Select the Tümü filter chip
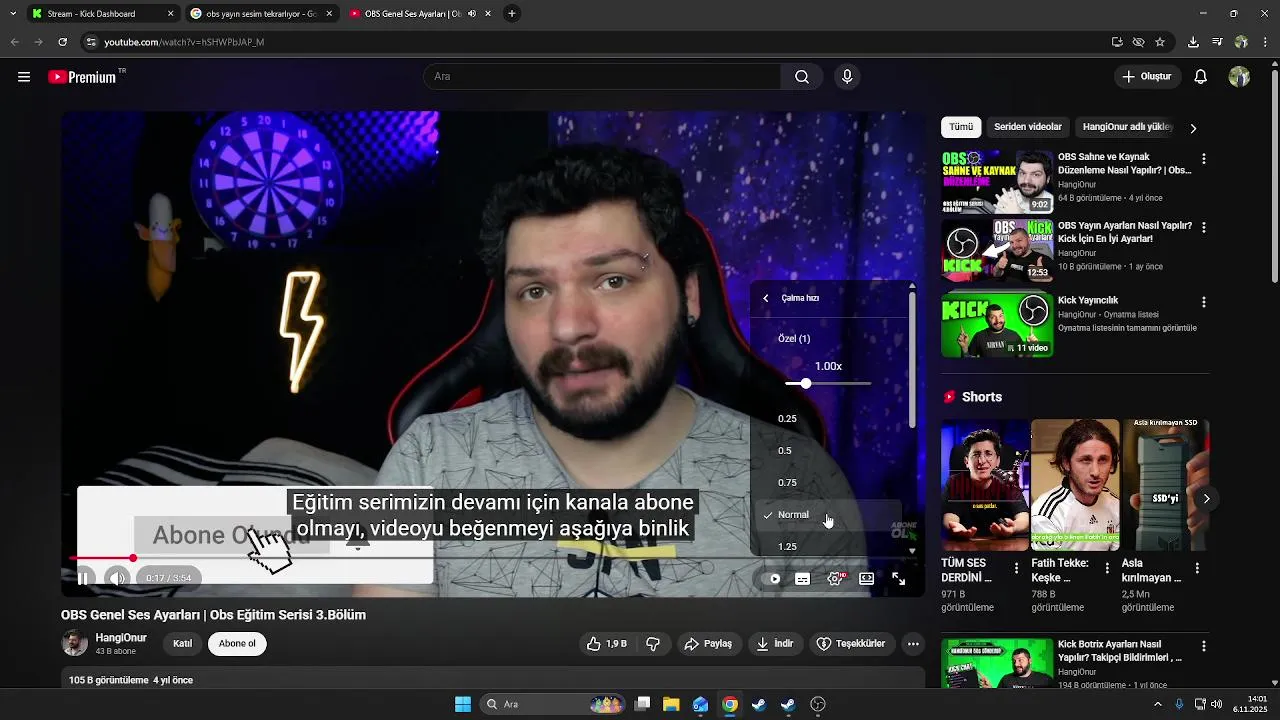The width and height of the screenshot is (1280, 720). (x=961, y=127)
